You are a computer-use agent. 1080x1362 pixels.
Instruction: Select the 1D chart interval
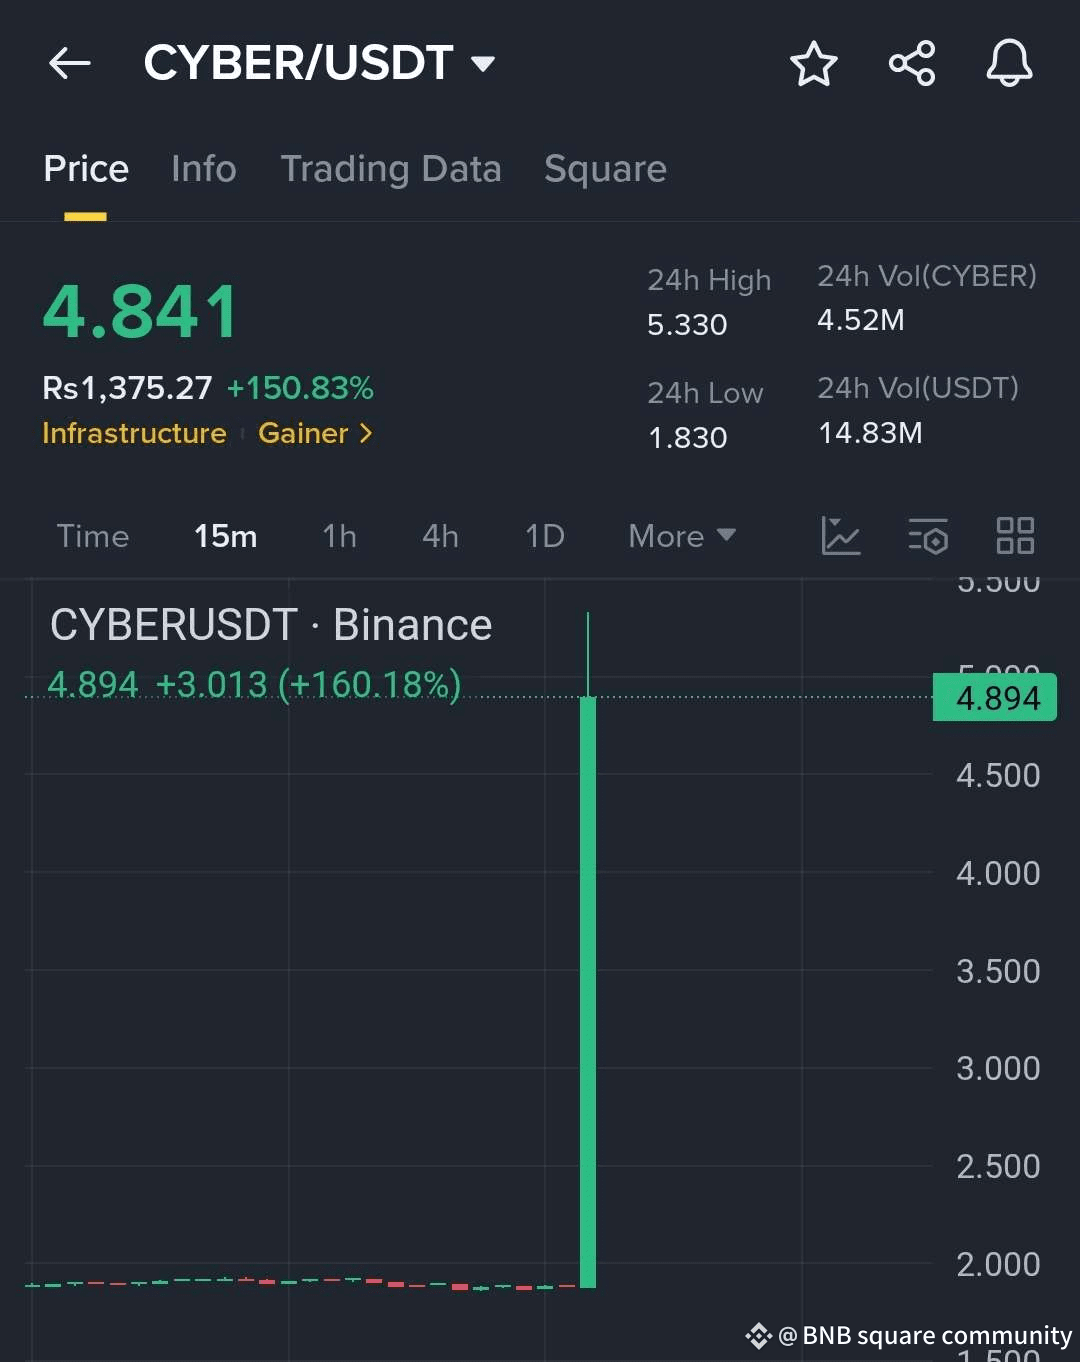pyautogui.click(x=545, y=536)
